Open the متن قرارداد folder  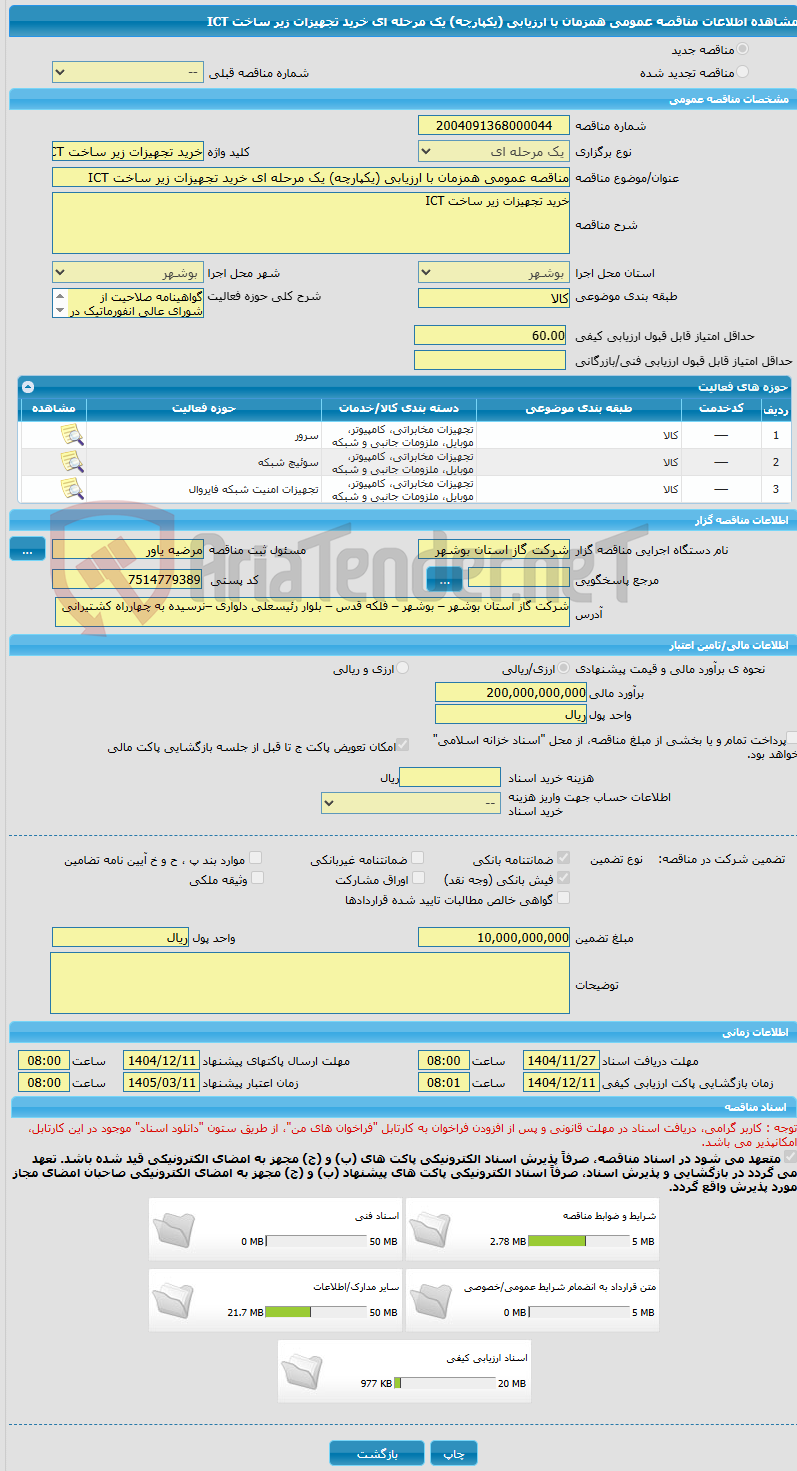coord(433,1302)
